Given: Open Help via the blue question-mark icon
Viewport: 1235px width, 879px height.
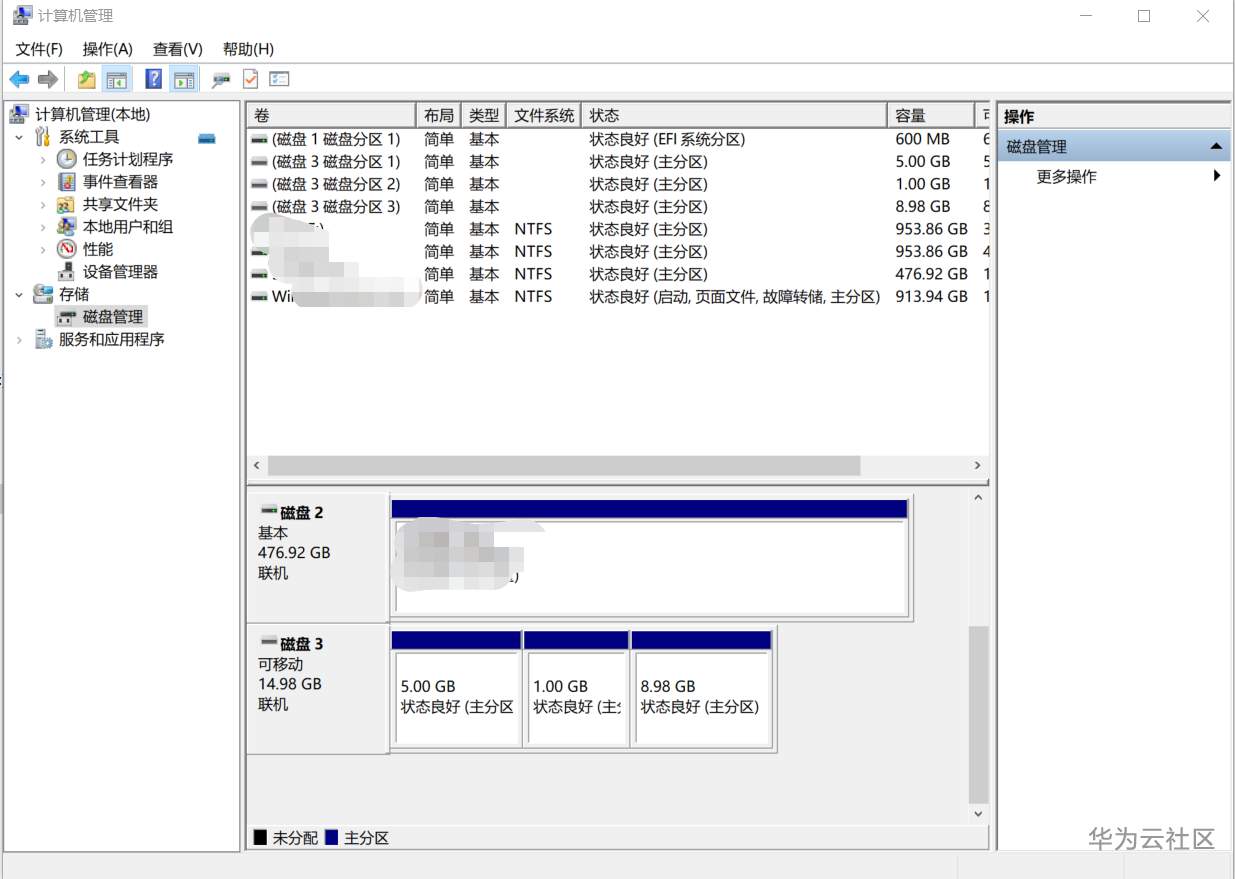Looking at the screenshot, I should pos(153,79).
